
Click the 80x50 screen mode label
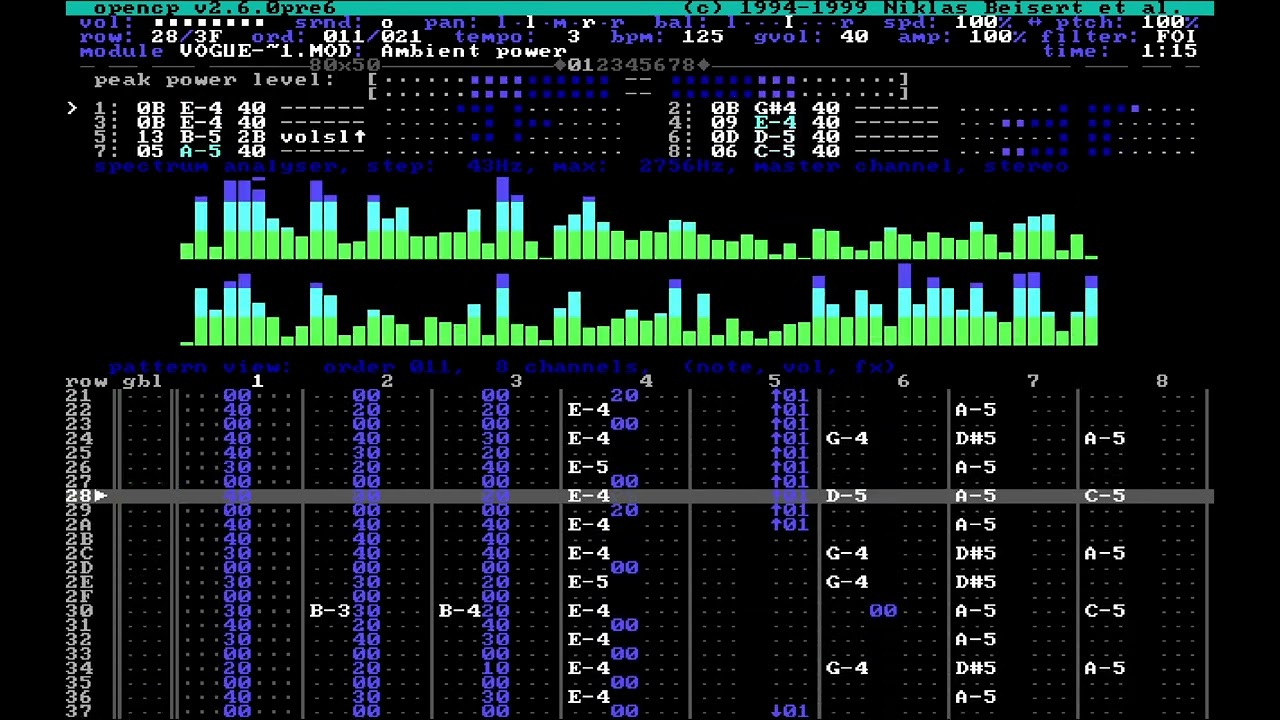click(345, 65)
